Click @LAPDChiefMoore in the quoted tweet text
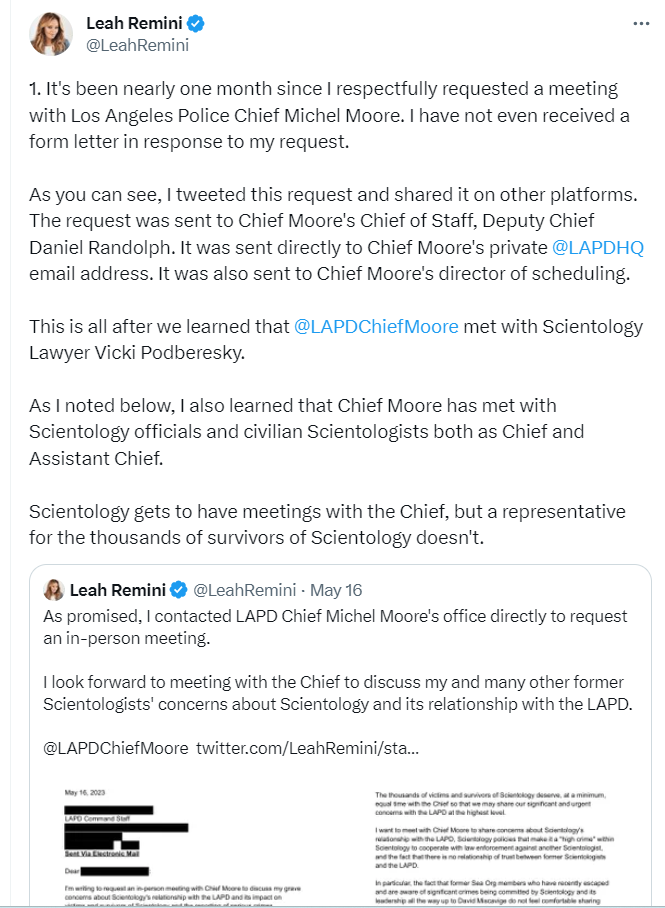This screenshot has width=665, height=908. [115, 747]
